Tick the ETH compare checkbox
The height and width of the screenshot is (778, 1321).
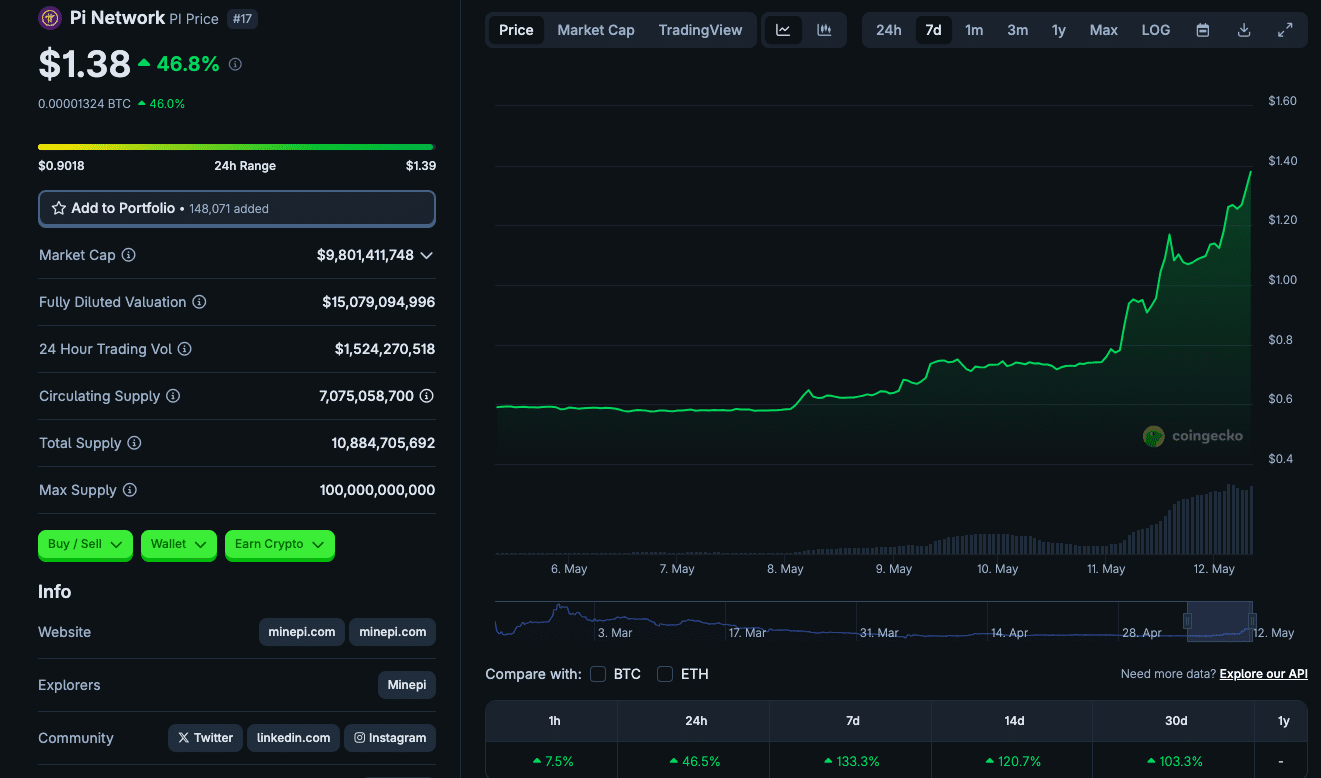(x=665, y=674)
